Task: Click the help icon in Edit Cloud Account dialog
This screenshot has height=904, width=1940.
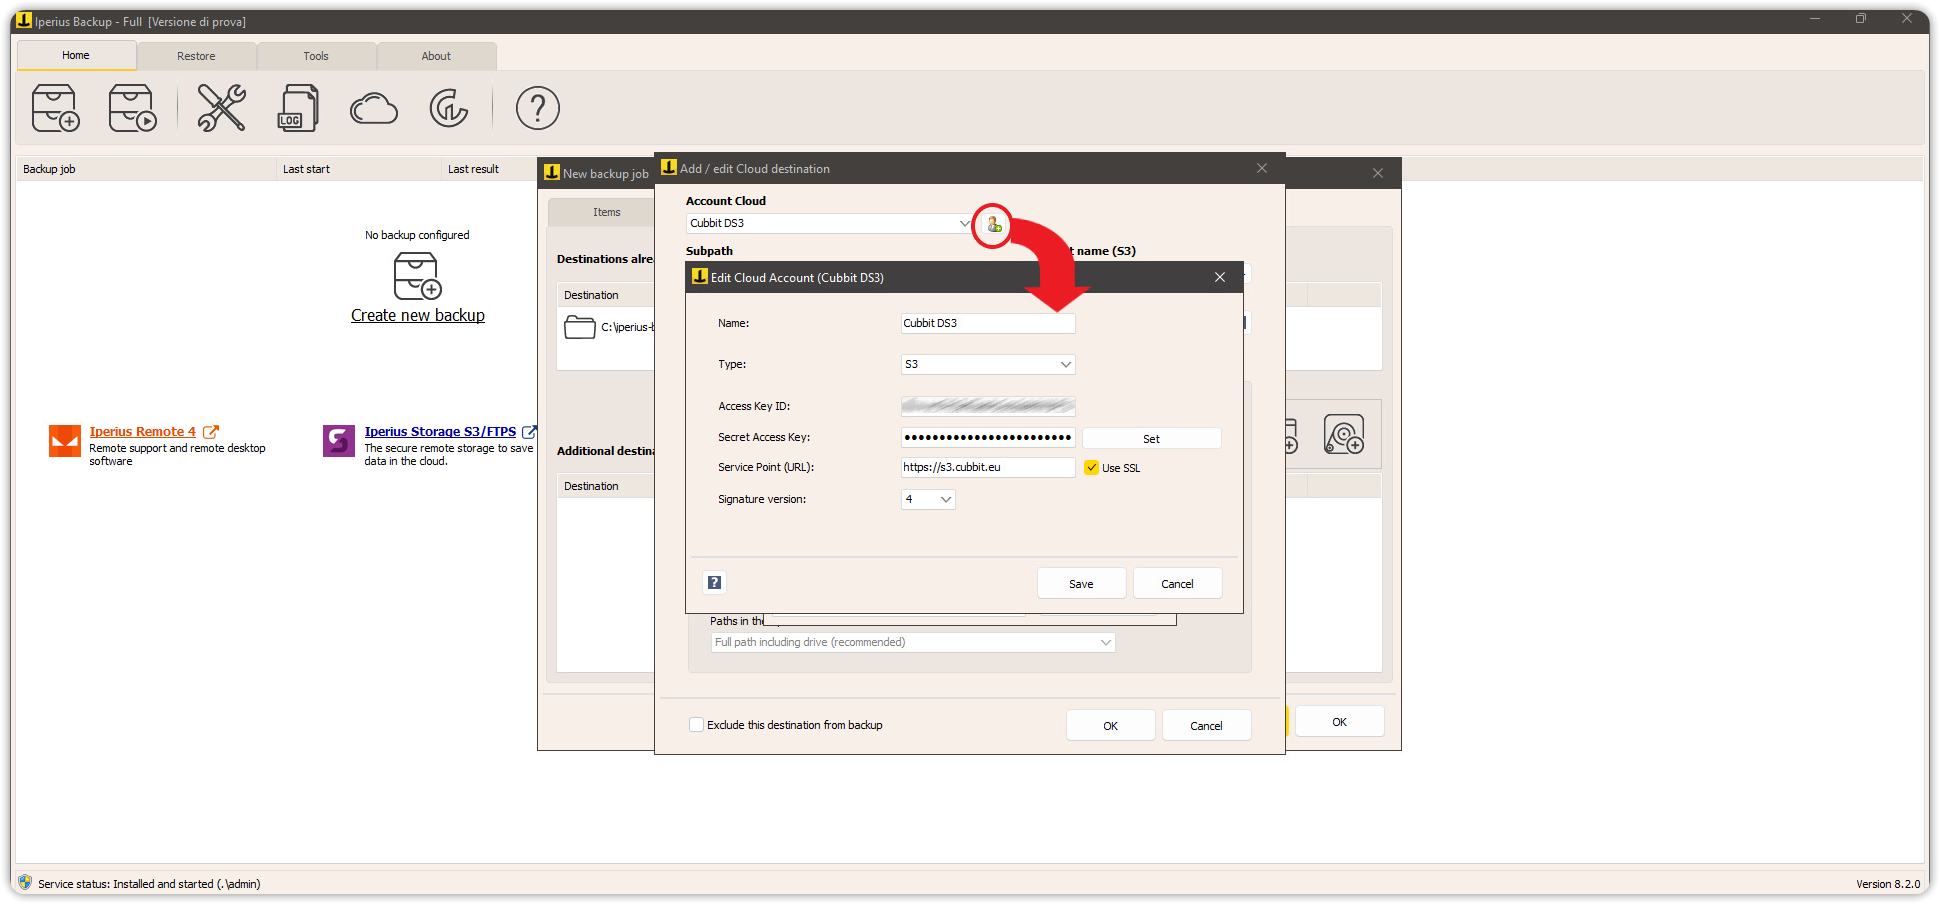Action: (x=715, y=583)
